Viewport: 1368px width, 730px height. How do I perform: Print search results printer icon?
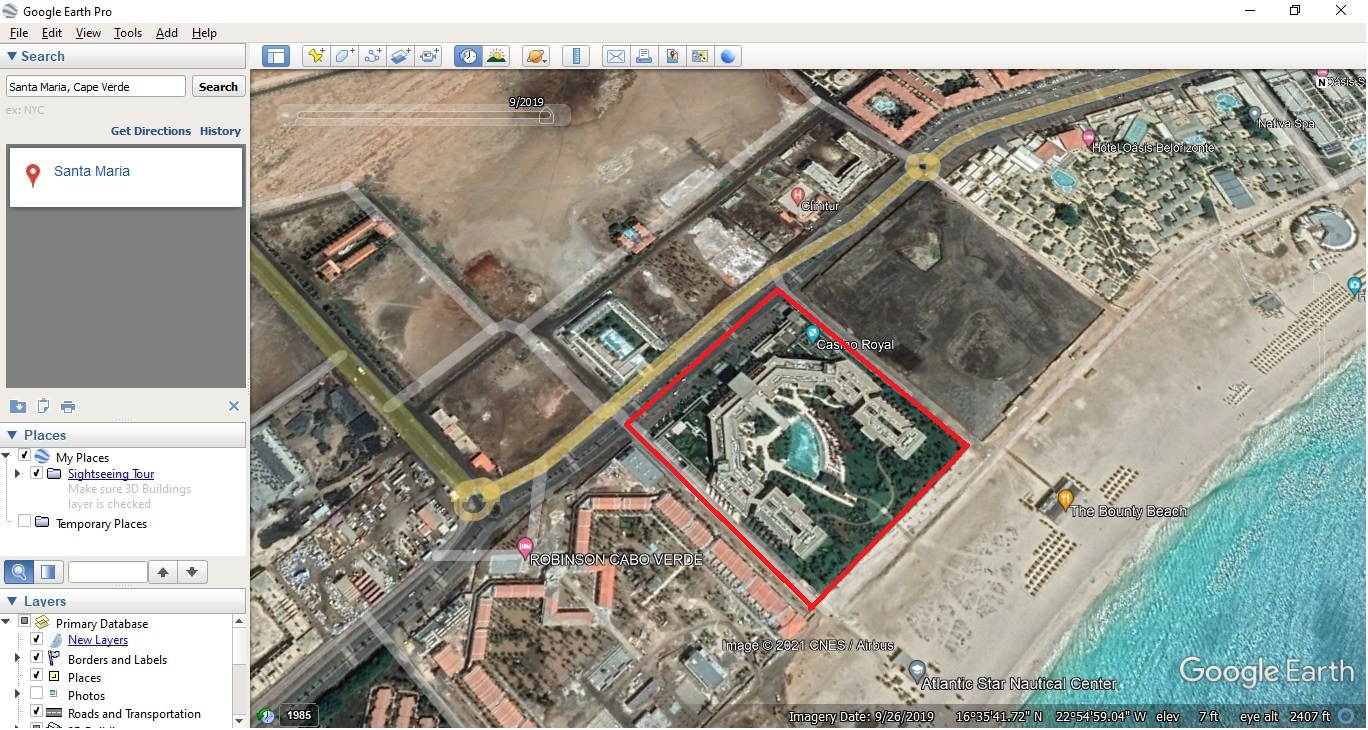pos(68,406)
